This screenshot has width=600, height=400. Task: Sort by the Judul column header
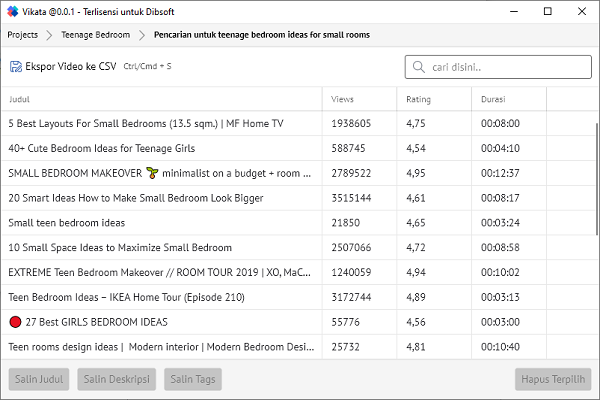(x=19, y=100)
